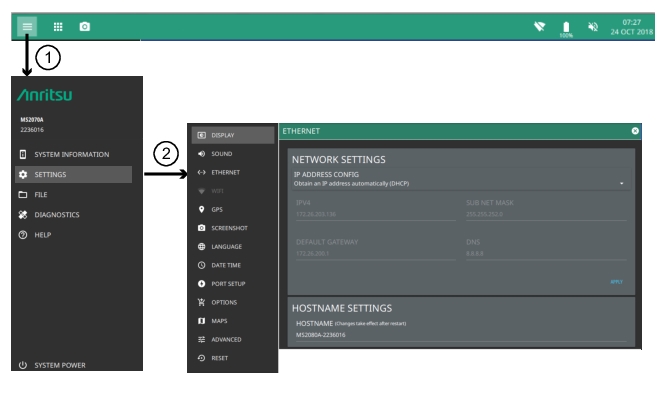Click the Port Setup circle icon
663x393 pixels.
[x=202, y=284]
